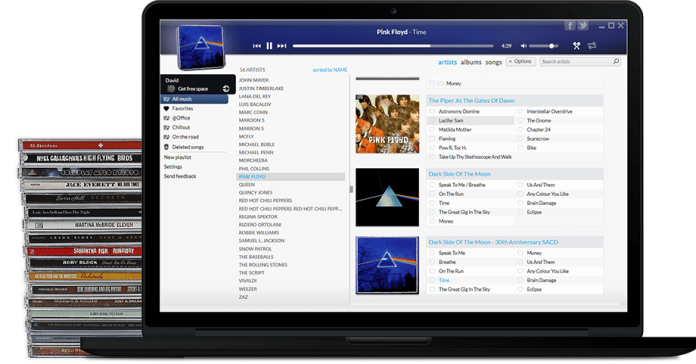The image size is (696, 364).
Task: Play the highlighted song Time in SACD album
Action: [444, 280]
